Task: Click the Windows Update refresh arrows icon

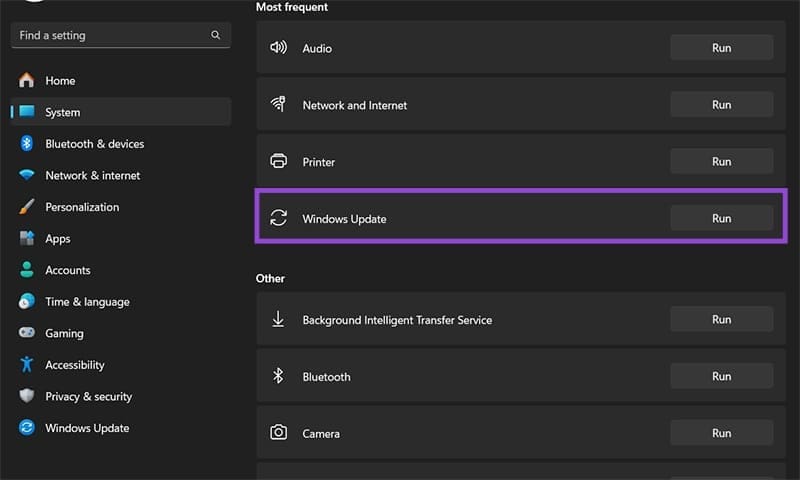Action: pos(279,219)
